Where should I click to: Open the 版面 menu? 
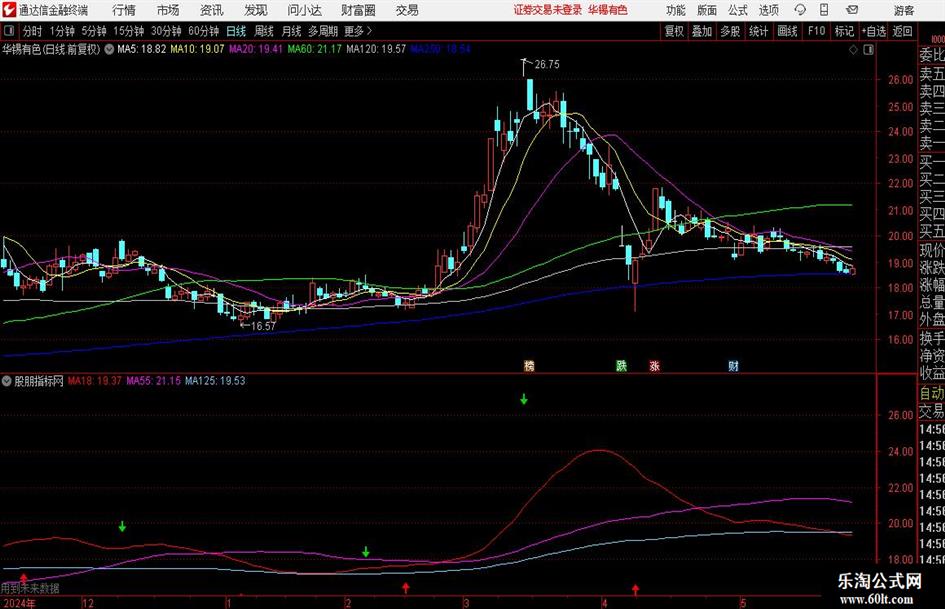707,10
